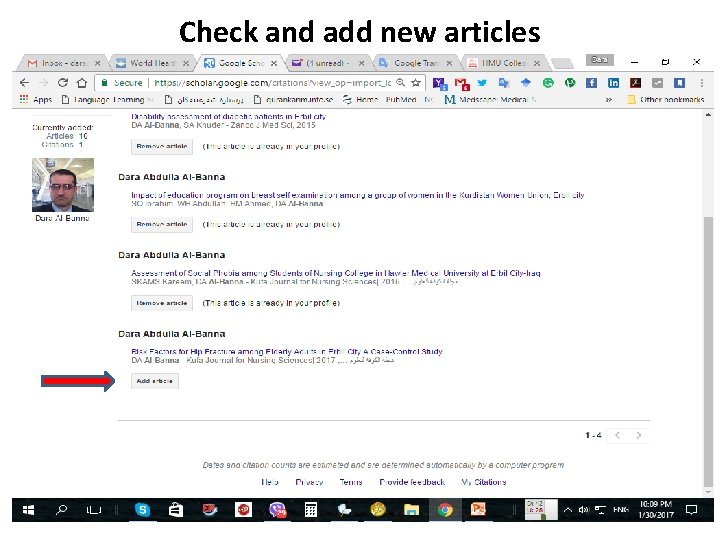
Task: Bookmark this page with the star icon
Action: pos(416,83)
